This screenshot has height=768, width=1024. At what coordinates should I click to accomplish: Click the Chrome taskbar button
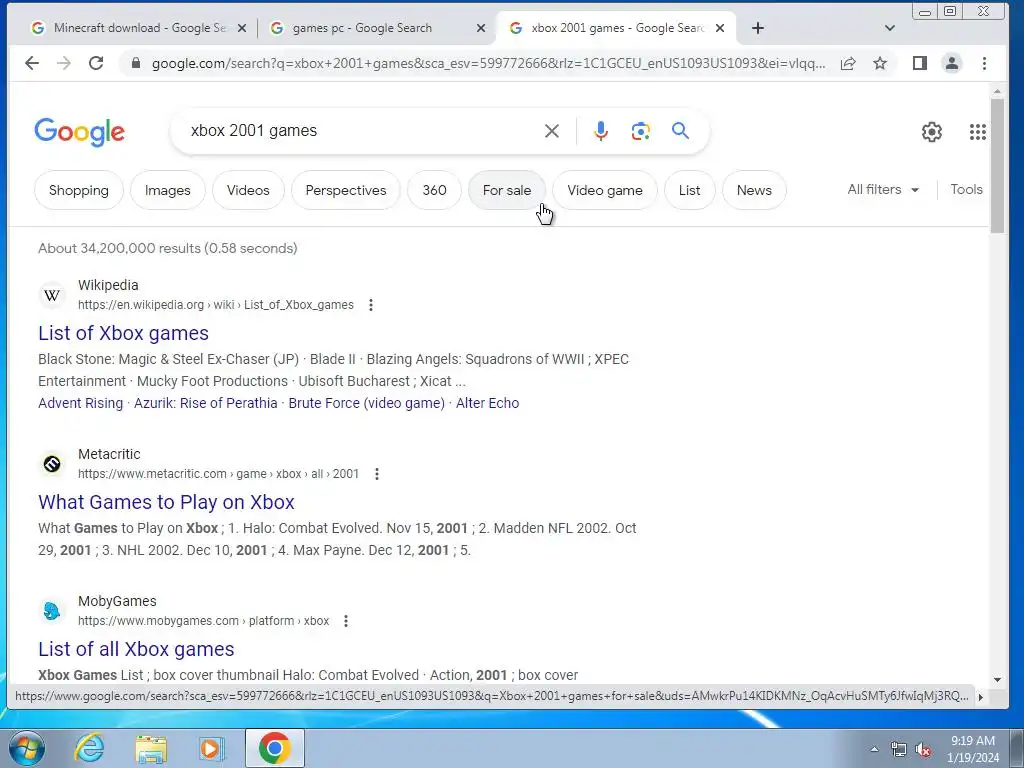(274, 748)
